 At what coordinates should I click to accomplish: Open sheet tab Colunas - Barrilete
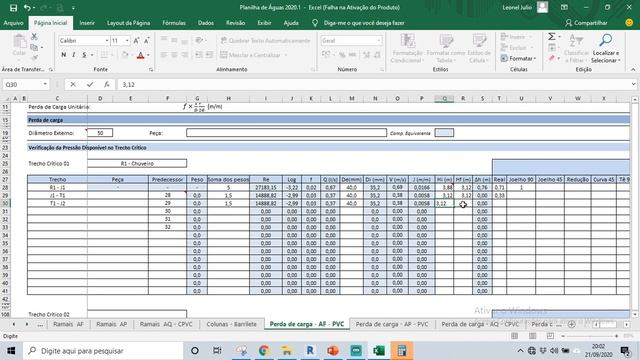[231, 324]
